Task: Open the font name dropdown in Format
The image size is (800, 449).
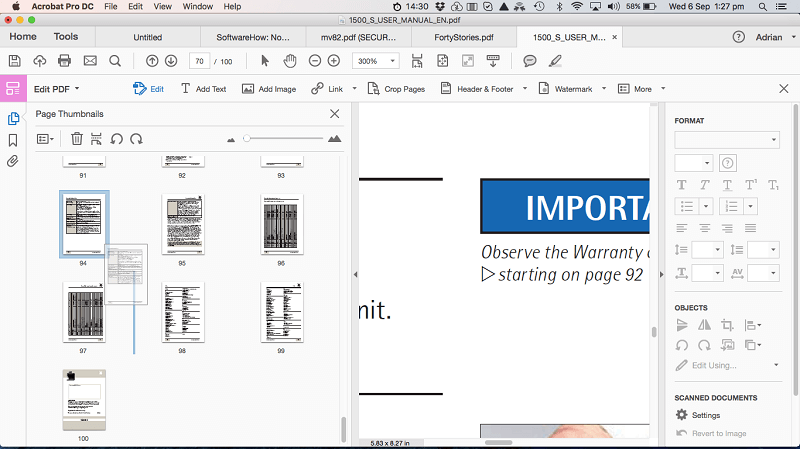Action: pos(727,140)
